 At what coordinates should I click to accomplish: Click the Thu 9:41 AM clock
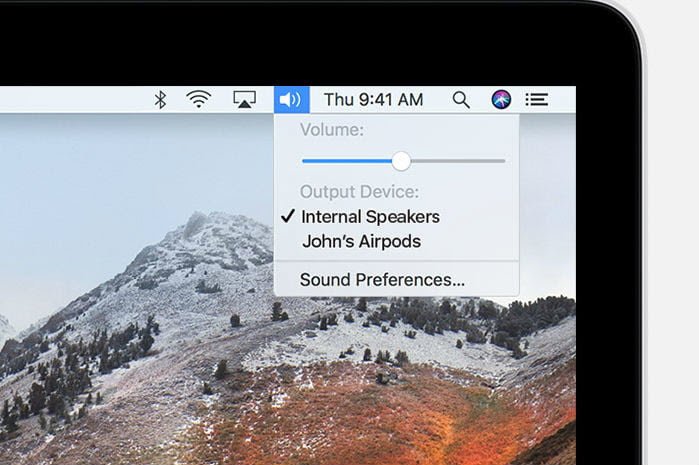[373, 99]
